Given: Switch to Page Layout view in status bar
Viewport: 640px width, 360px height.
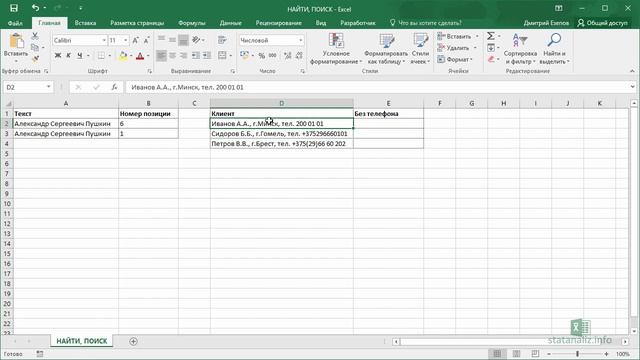Looking at the screenshot, I should (516, 354).
